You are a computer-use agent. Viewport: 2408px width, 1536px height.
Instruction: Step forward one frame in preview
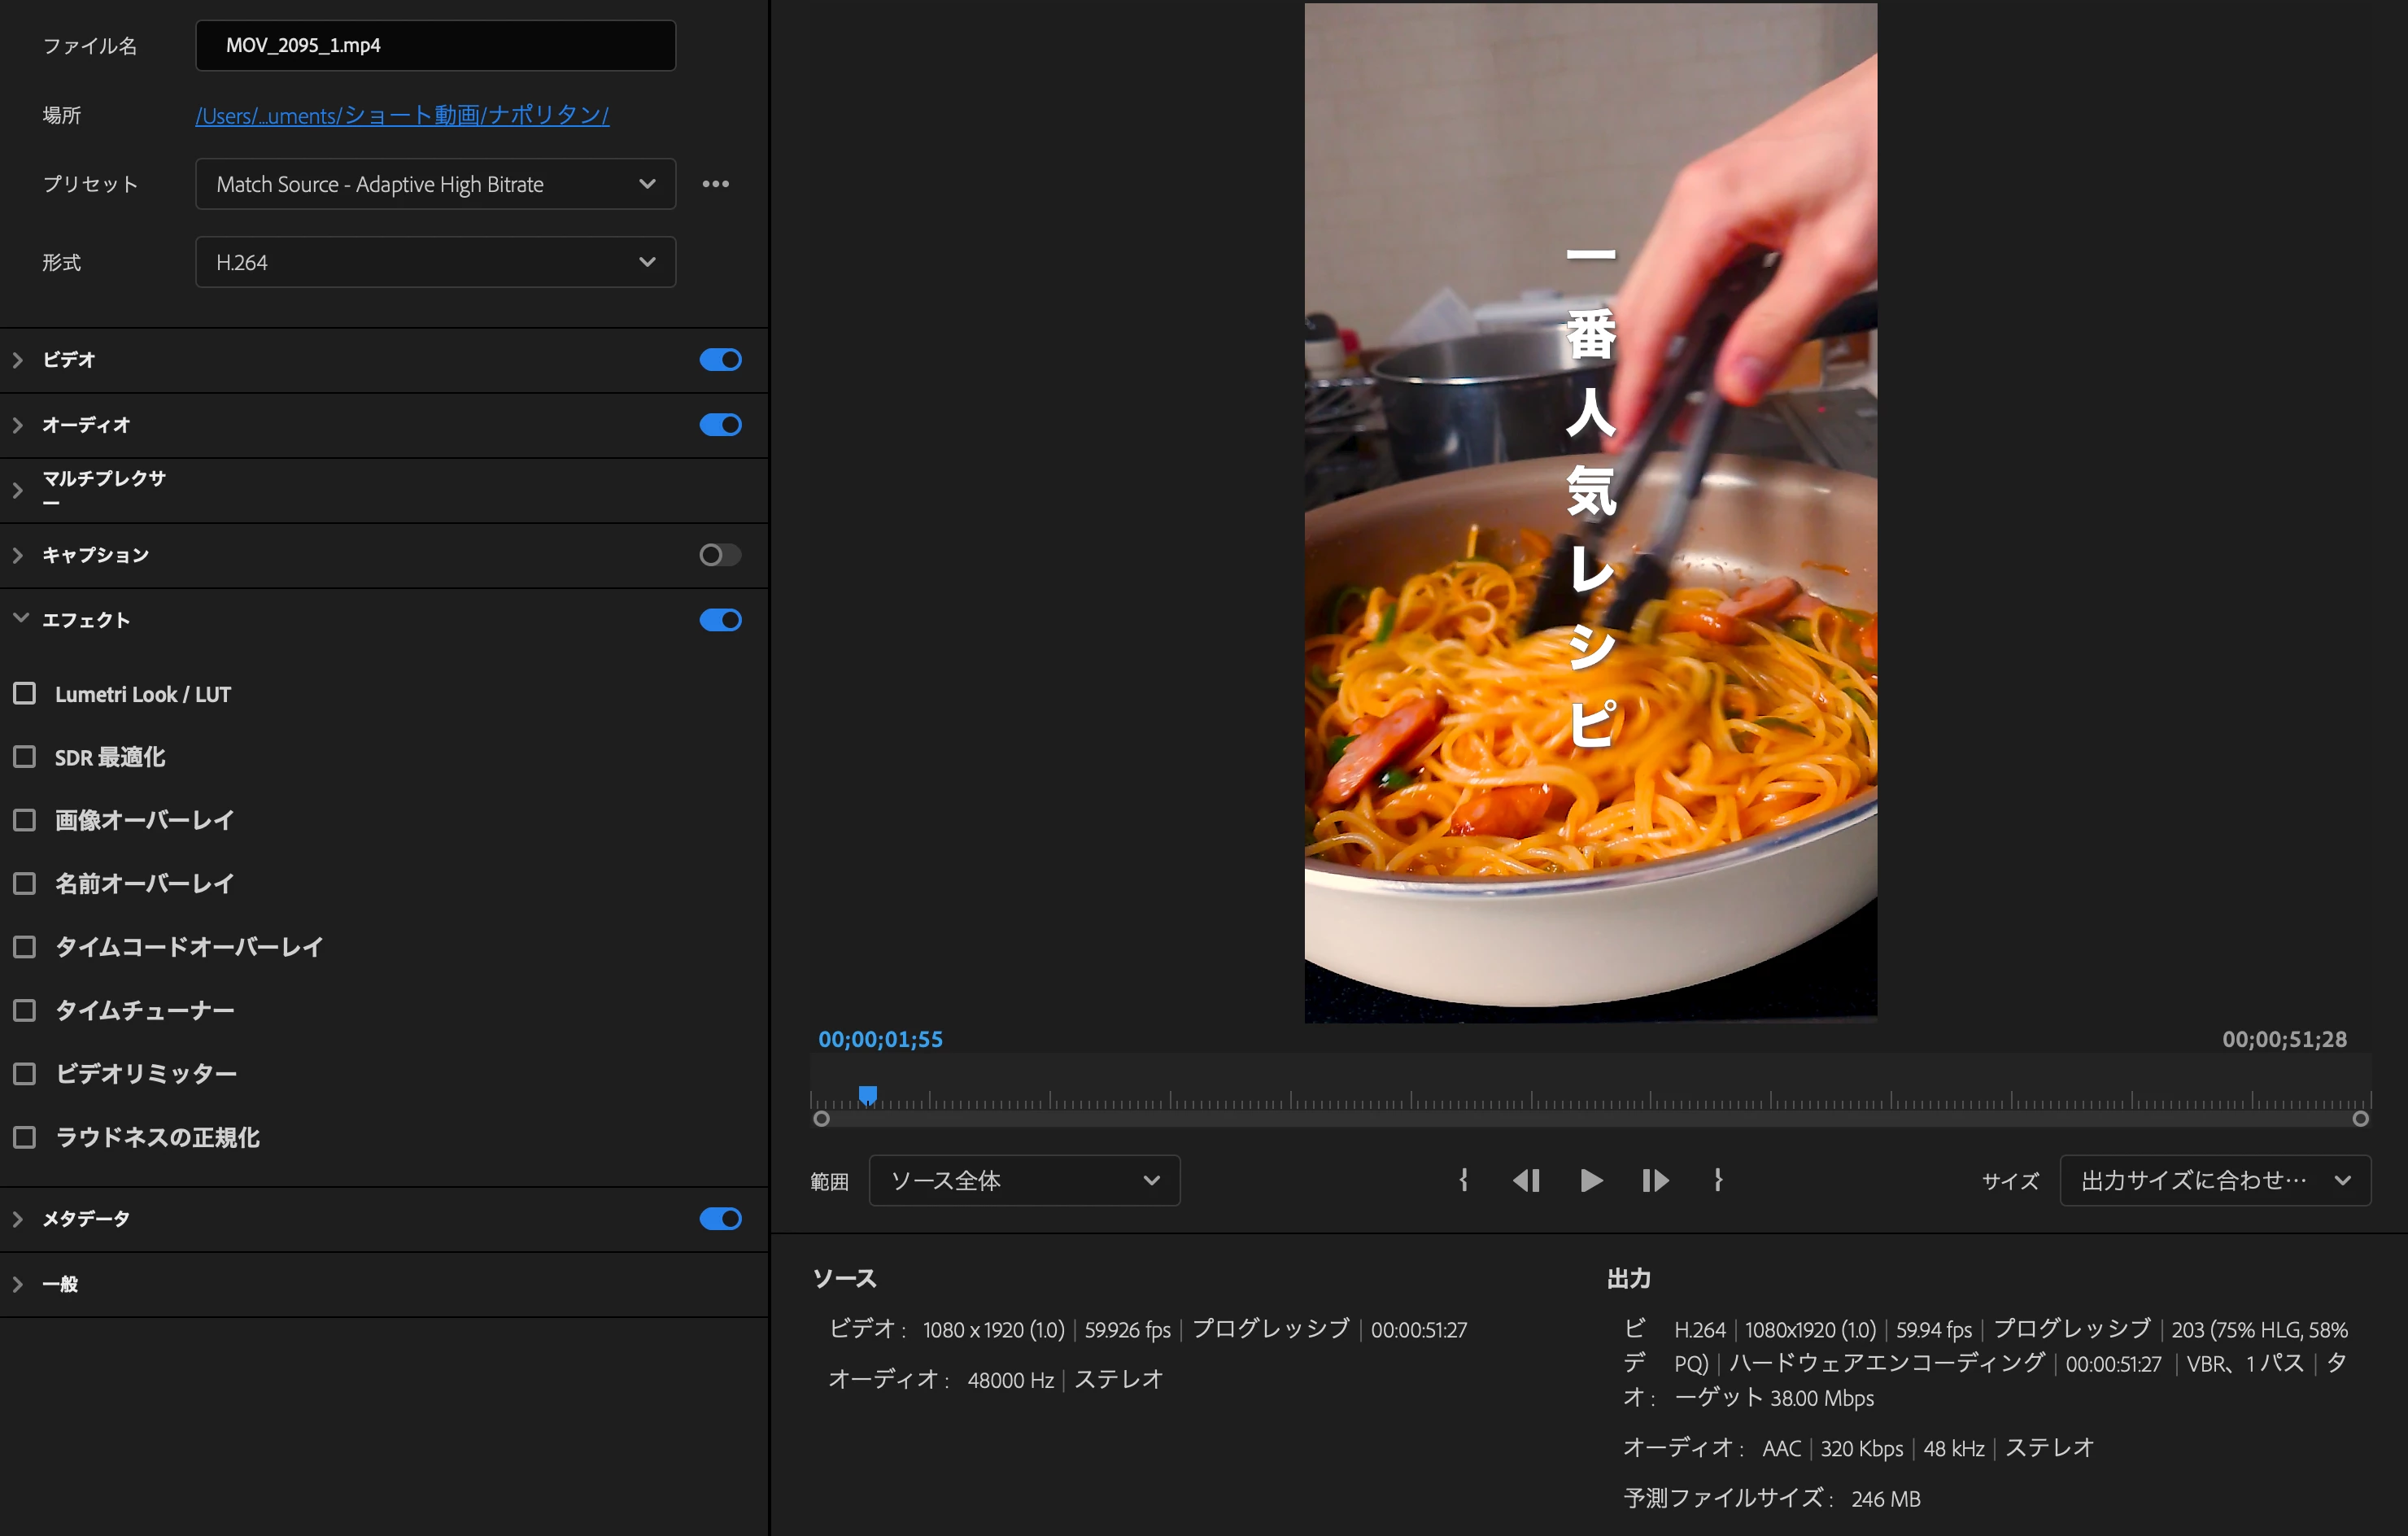[1655, 1181]
